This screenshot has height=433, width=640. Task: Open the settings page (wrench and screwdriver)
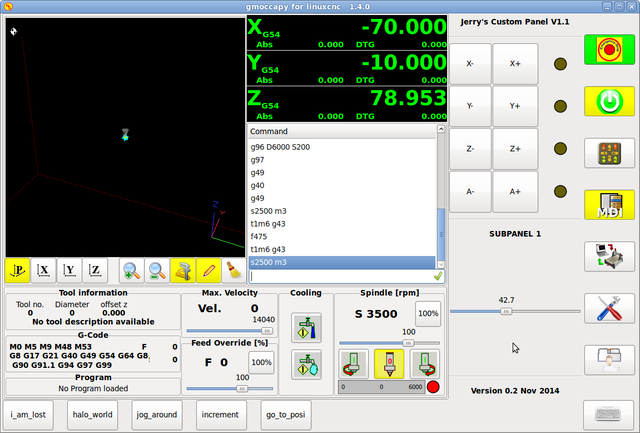click(609, 307)
